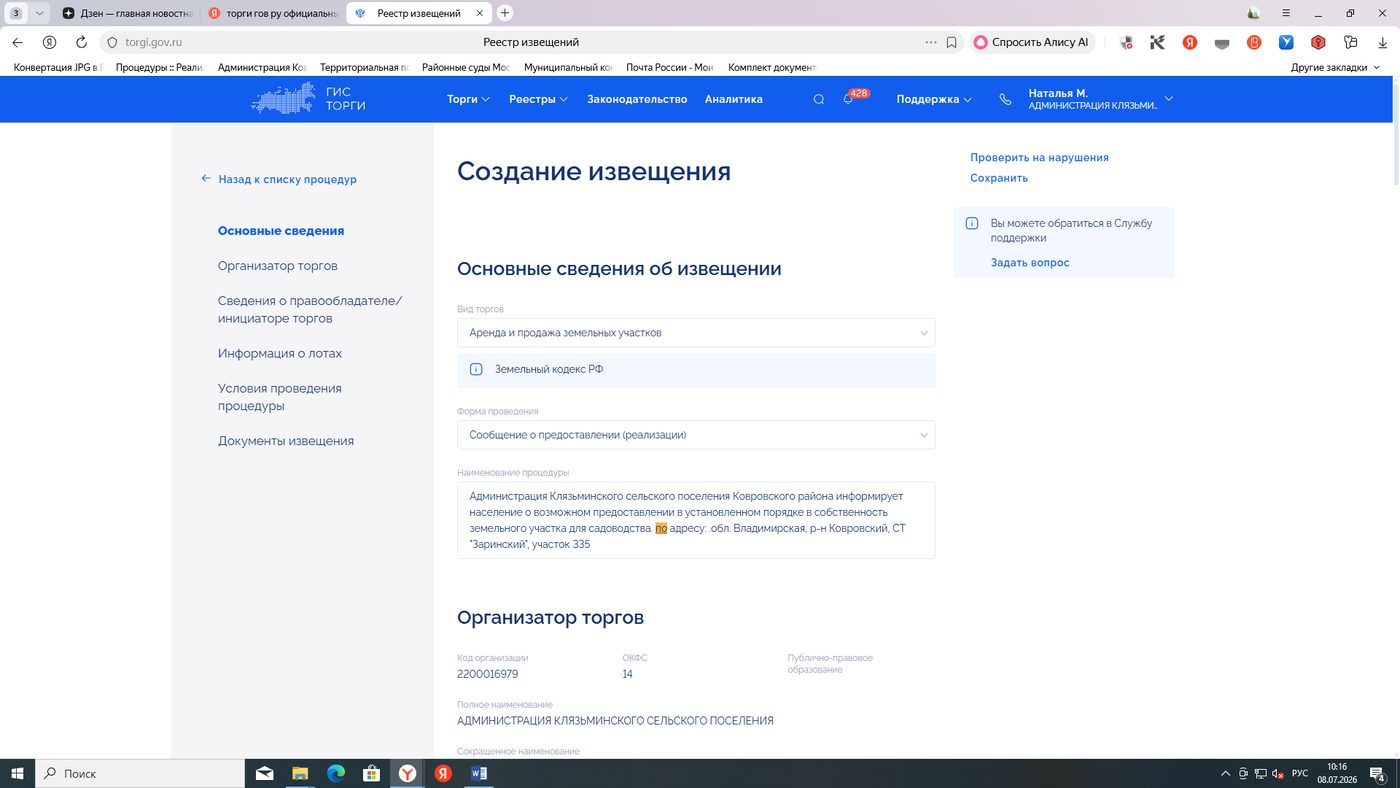Image resolution: width=1400 pixels, height=788 pixels.
Task: Expand the Реестры menu
Action: tap(538, 99)
